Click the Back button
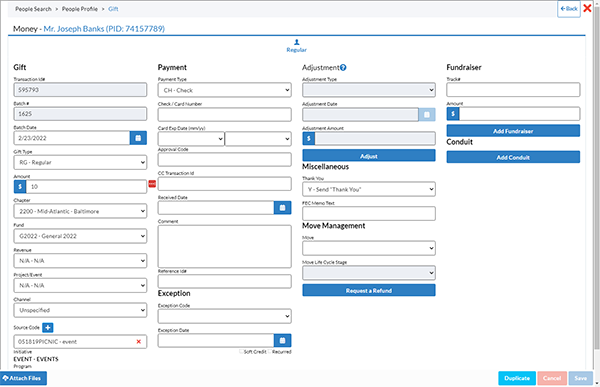The height and width of the screenshot is (387, 600). pyautogui.click(x=569, y=9)
